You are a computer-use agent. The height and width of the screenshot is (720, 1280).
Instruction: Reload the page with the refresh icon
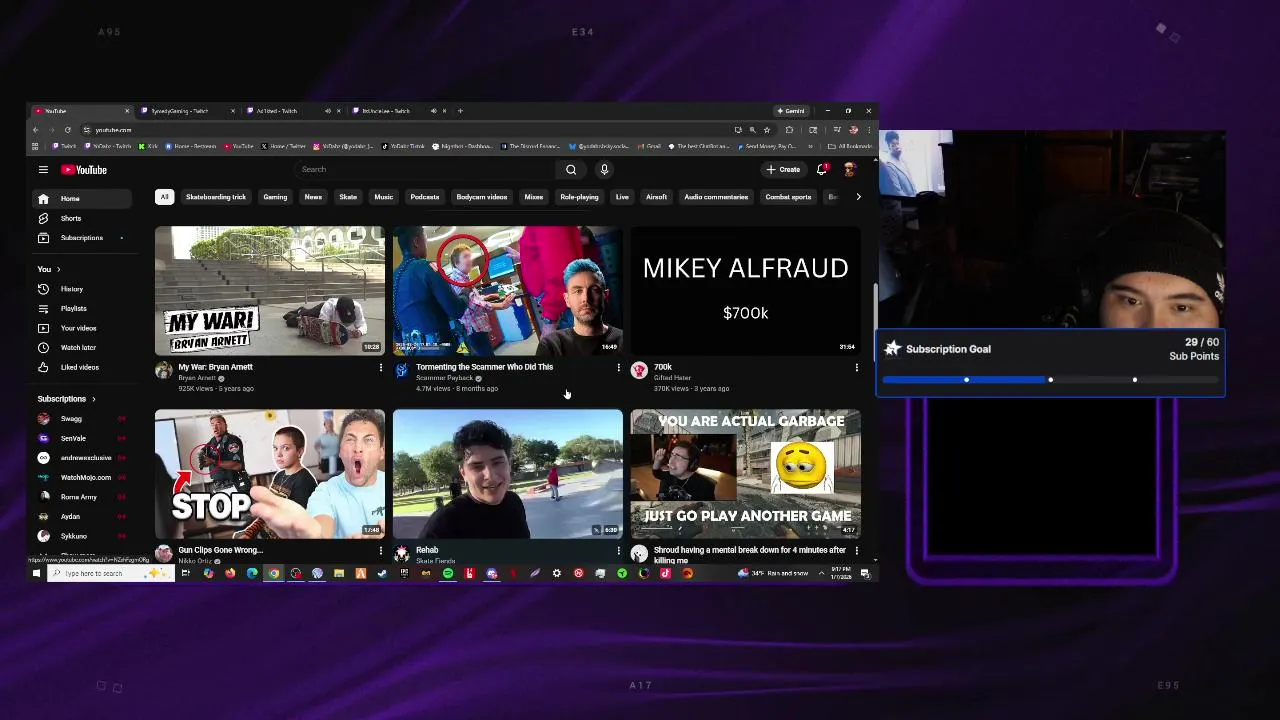point(68,130)
